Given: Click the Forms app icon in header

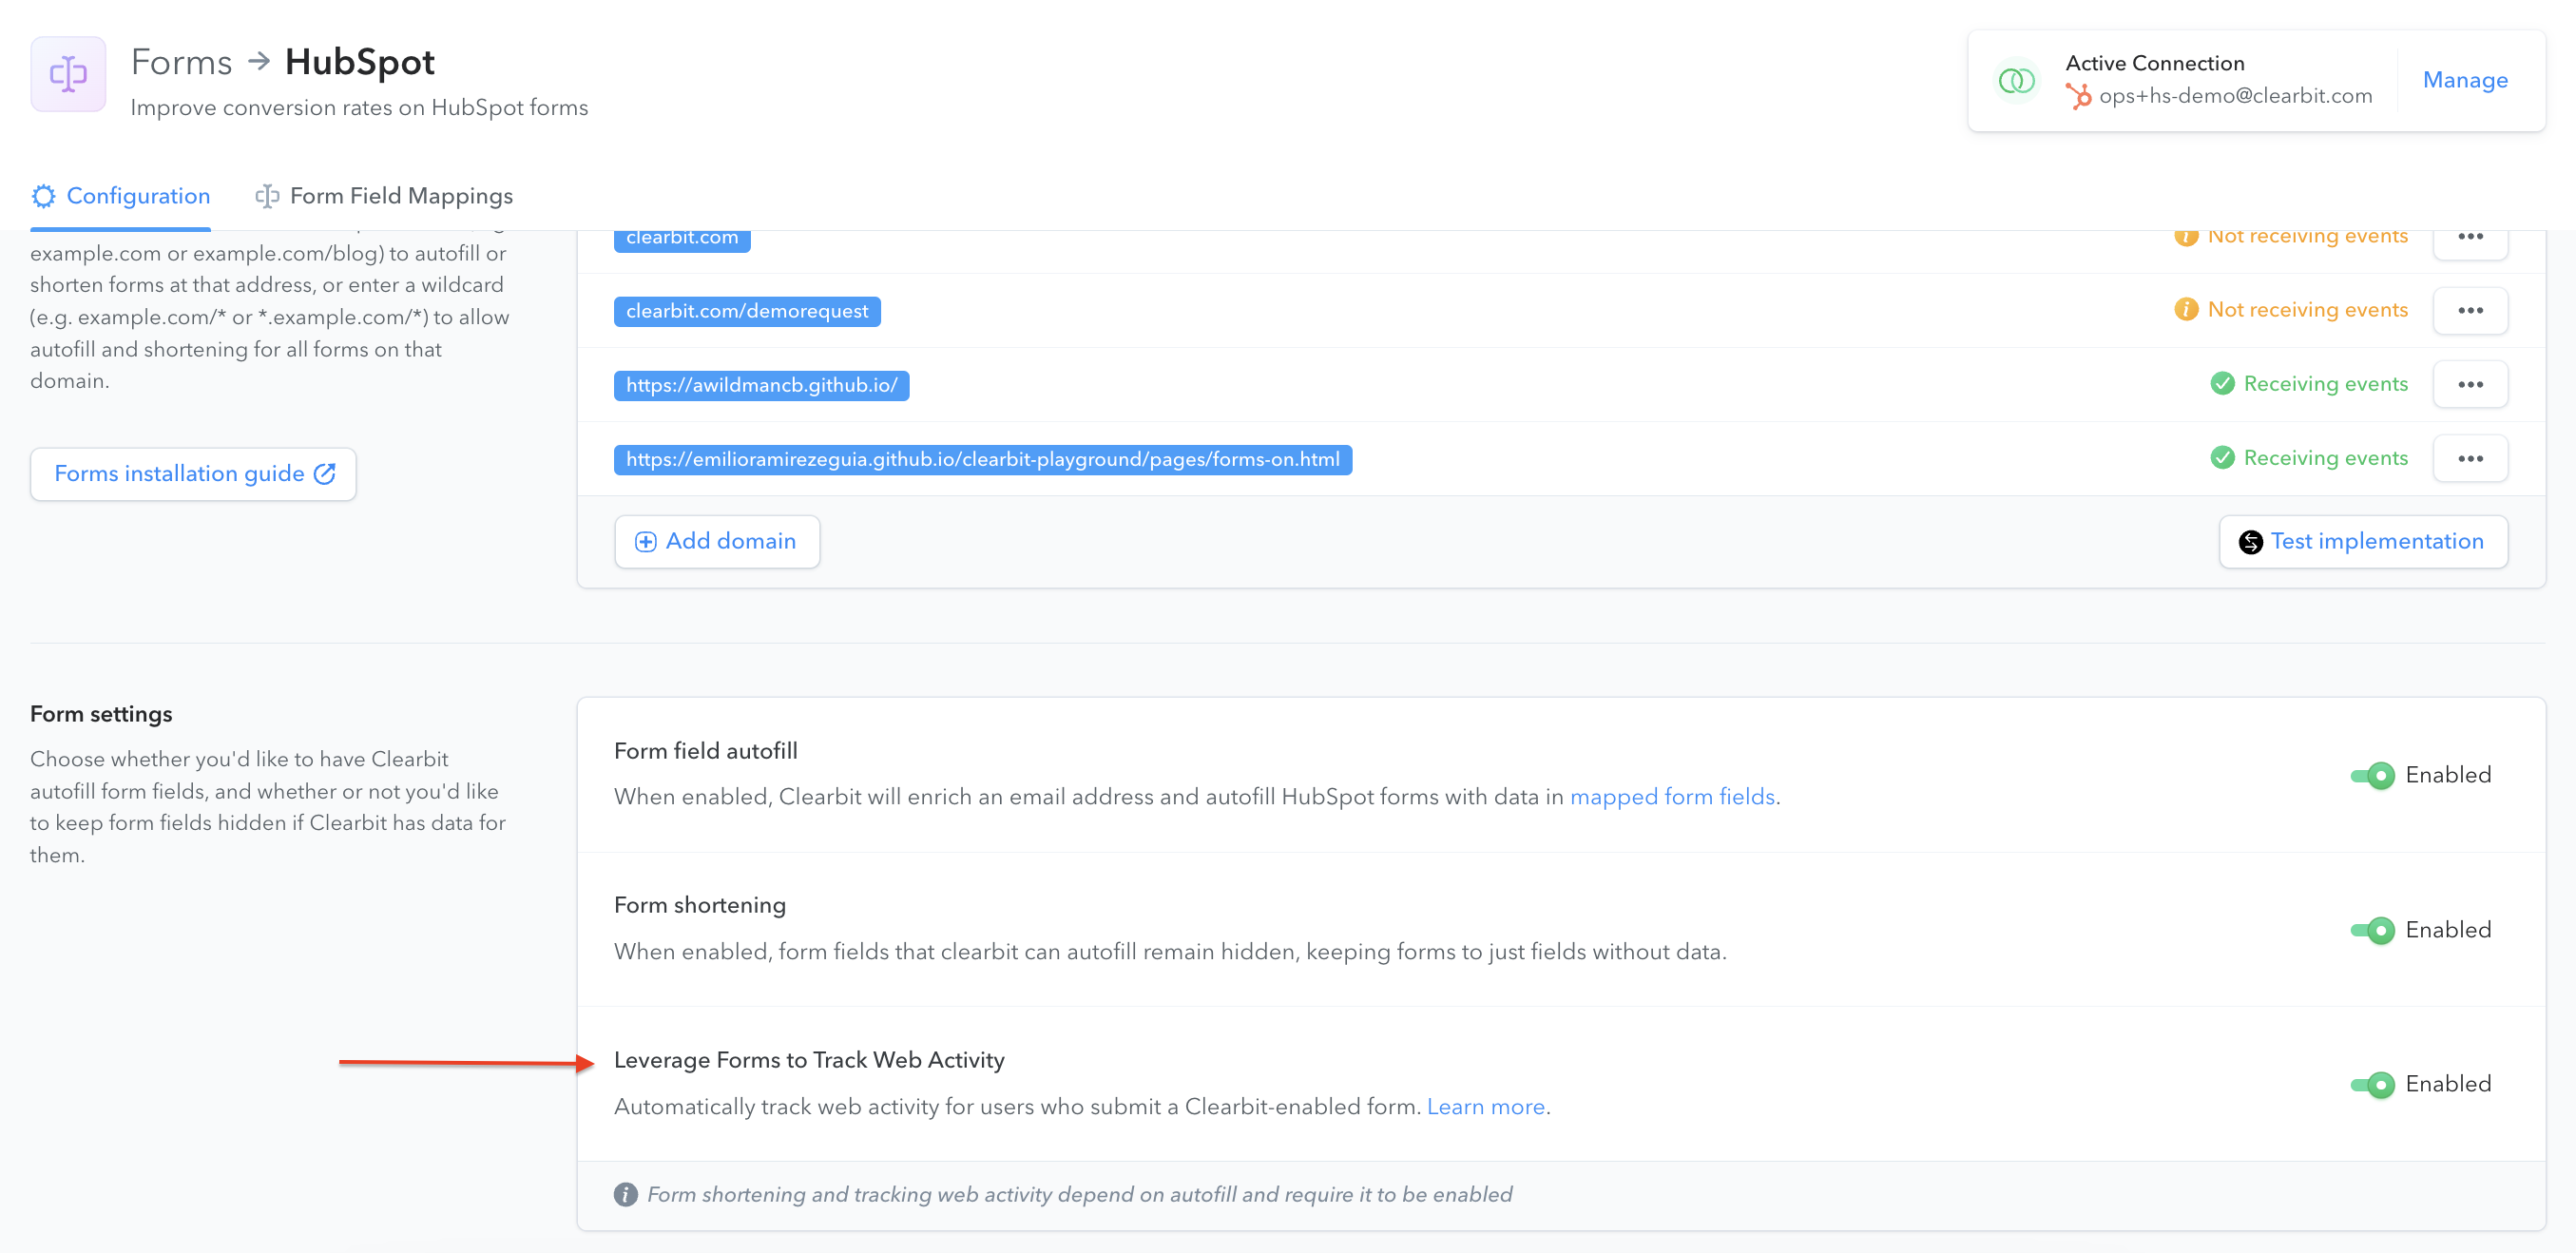Looking at the screenshot, I should (68, 74).
